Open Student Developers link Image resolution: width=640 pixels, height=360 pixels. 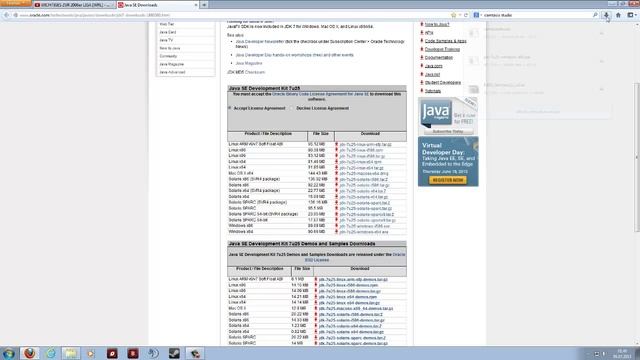(442, 82)
